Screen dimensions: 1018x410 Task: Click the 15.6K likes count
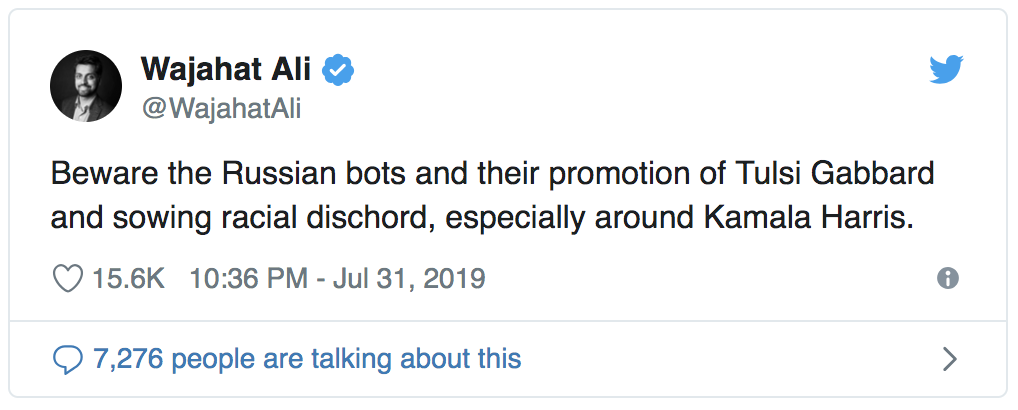(129, 278)
